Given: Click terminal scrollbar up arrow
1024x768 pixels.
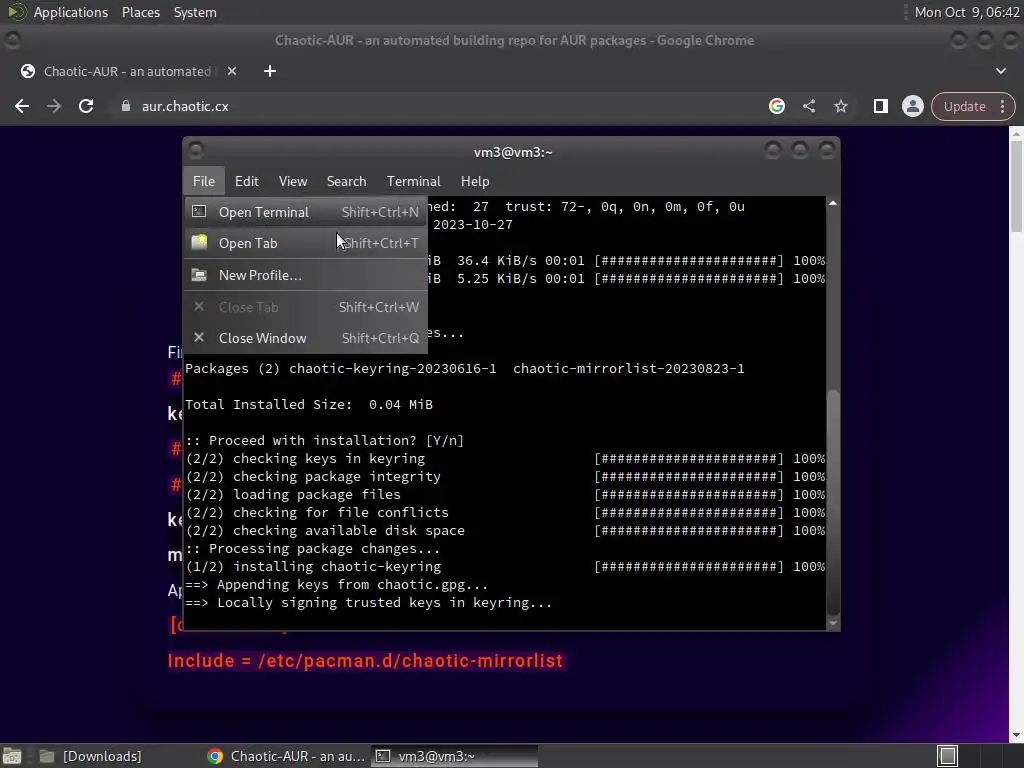Looking at the screenshot, I should [833, 204].
